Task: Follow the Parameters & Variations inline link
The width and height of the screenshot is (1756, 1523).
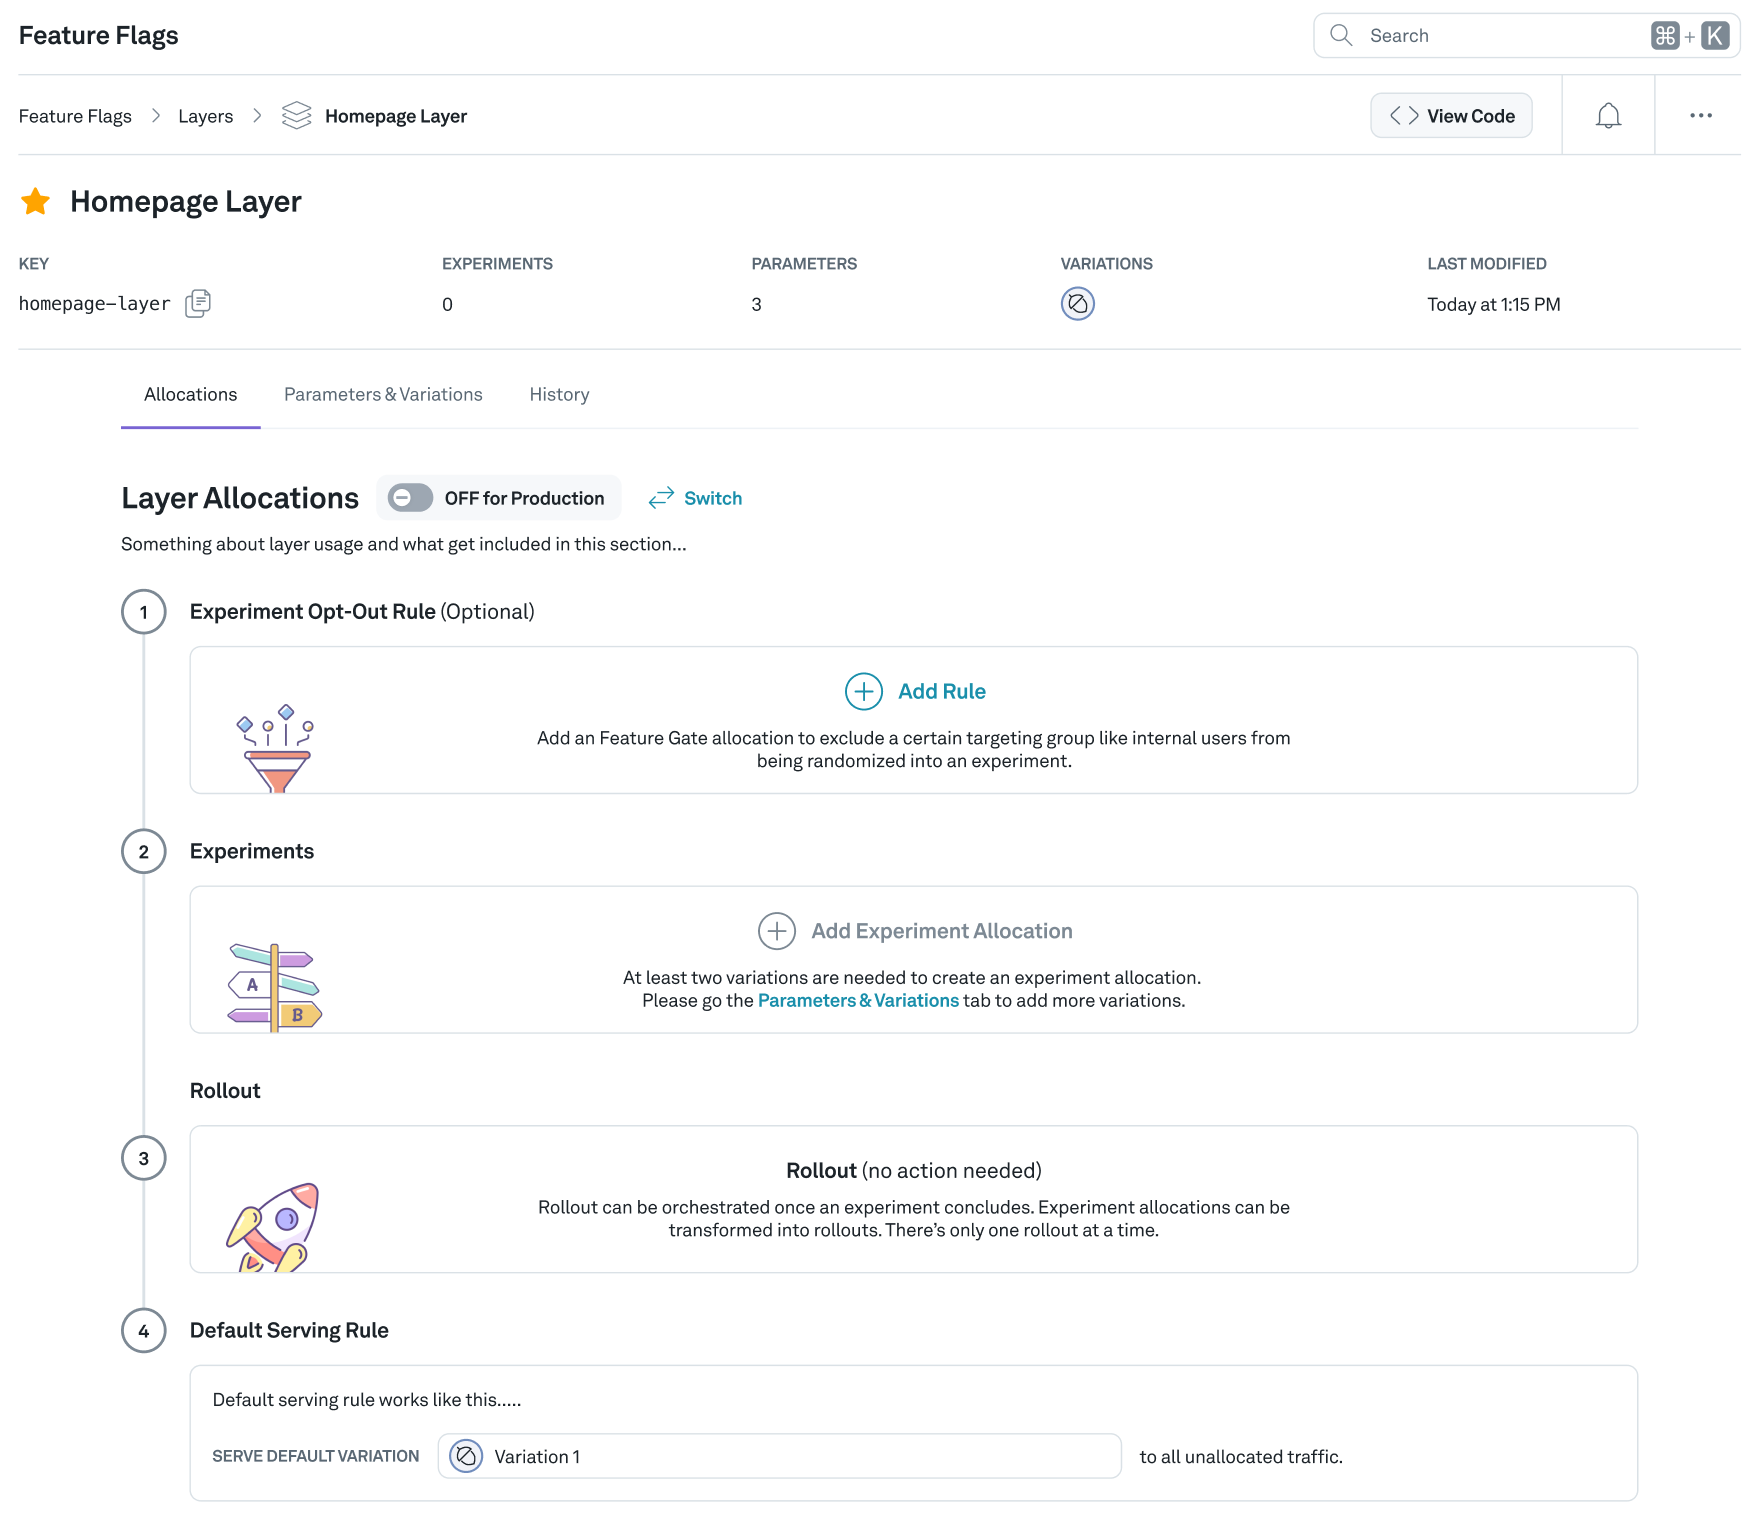Action: click(x=858, y=1001)
